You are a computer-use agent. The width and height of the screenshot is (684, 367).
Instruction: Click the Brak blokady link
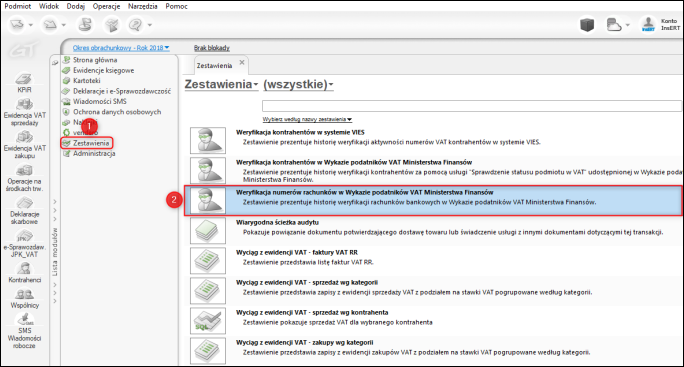[x=212, y=48]
